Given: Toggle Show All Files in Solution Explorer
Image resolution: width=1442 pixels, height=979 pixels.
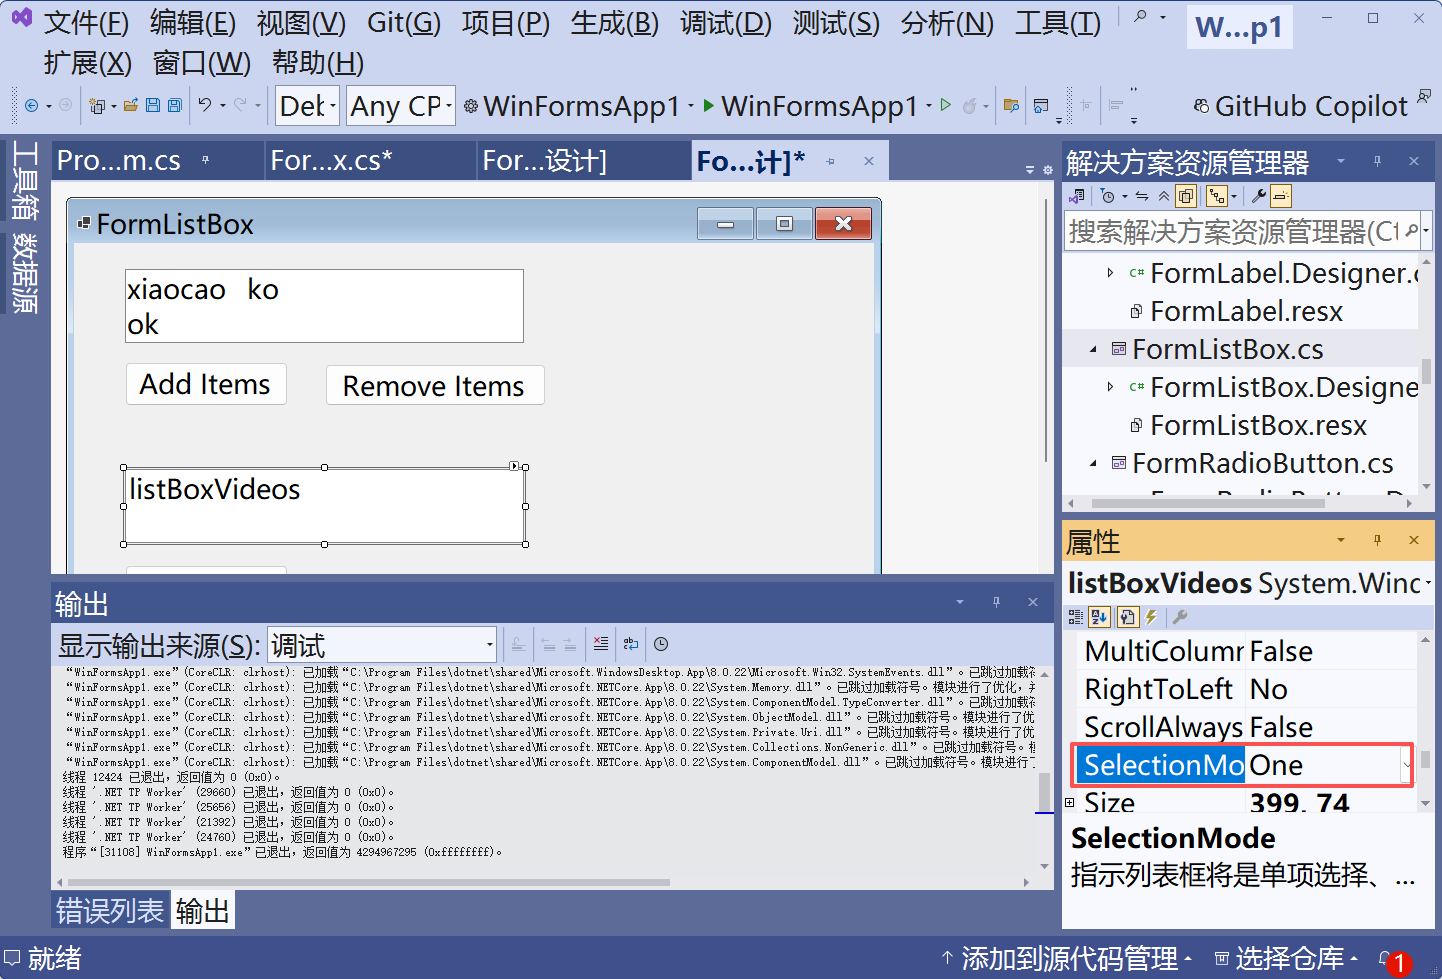Looking at the screenshot, I should tap(1186, 196).
